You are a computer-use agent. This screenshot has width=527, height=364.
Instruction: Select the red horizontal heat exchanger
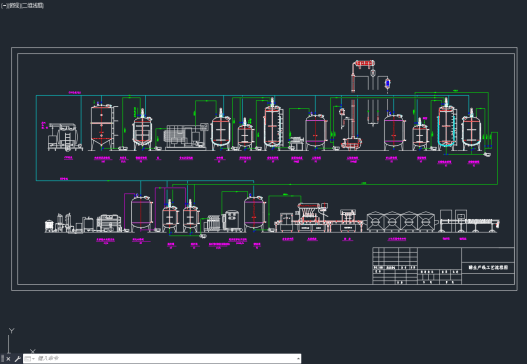coord(365,63)
